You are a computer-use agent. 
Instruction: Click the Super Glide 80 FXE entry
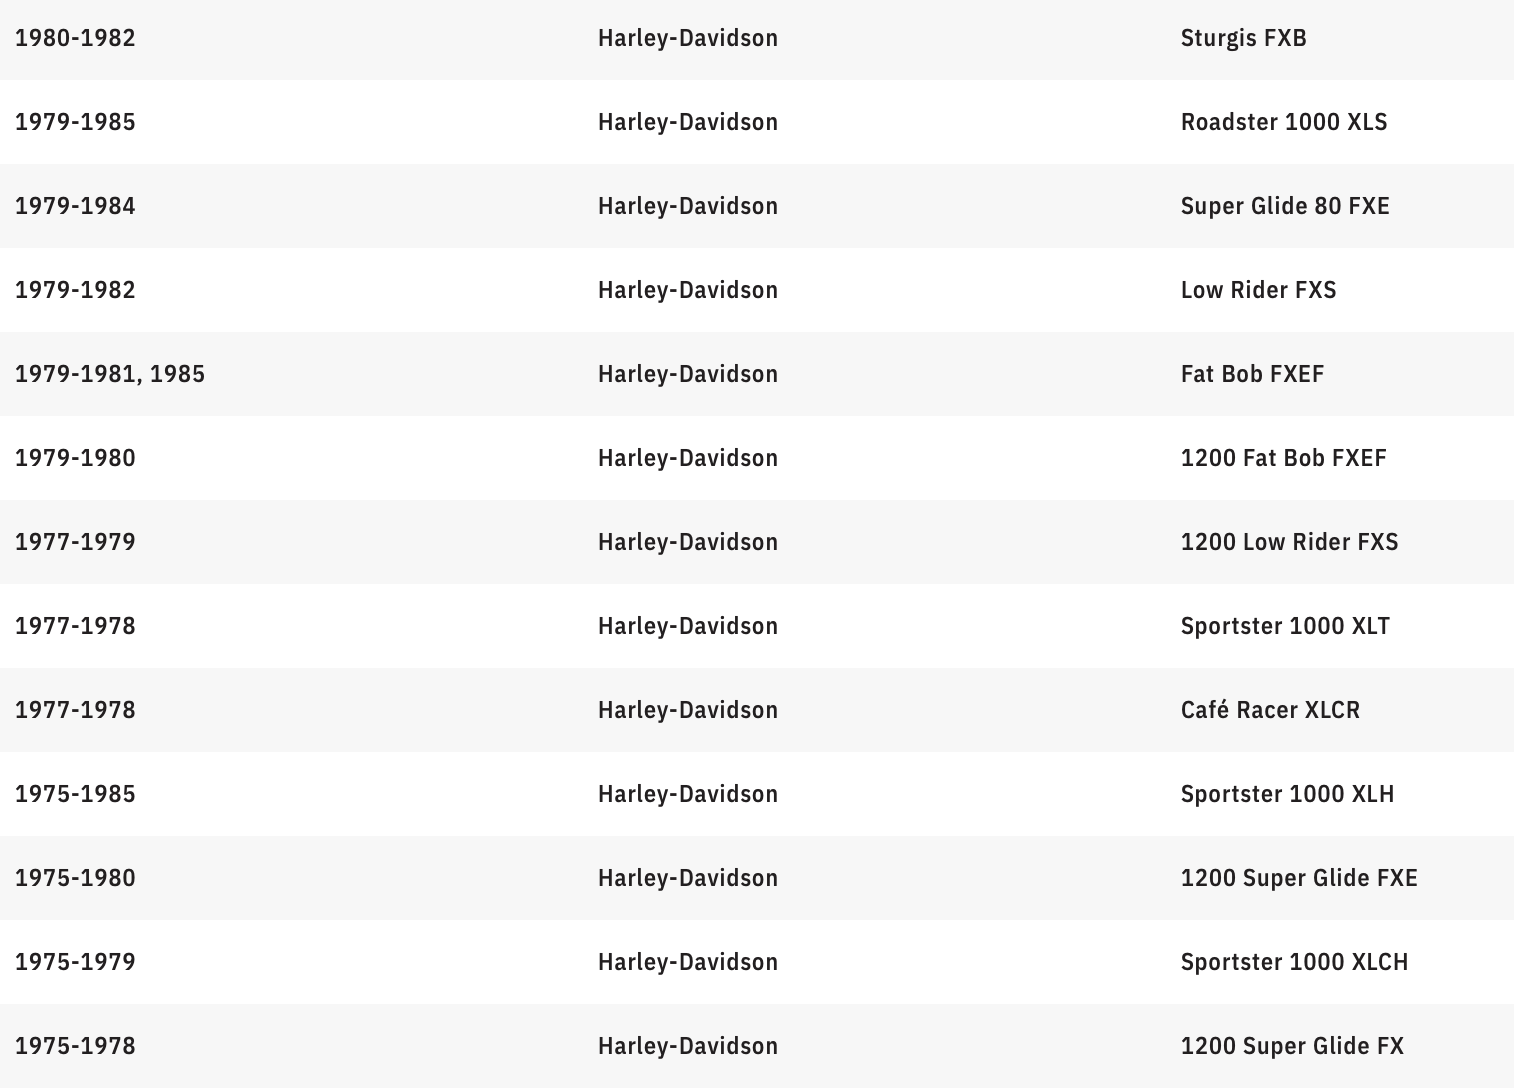coord(1285,206)
